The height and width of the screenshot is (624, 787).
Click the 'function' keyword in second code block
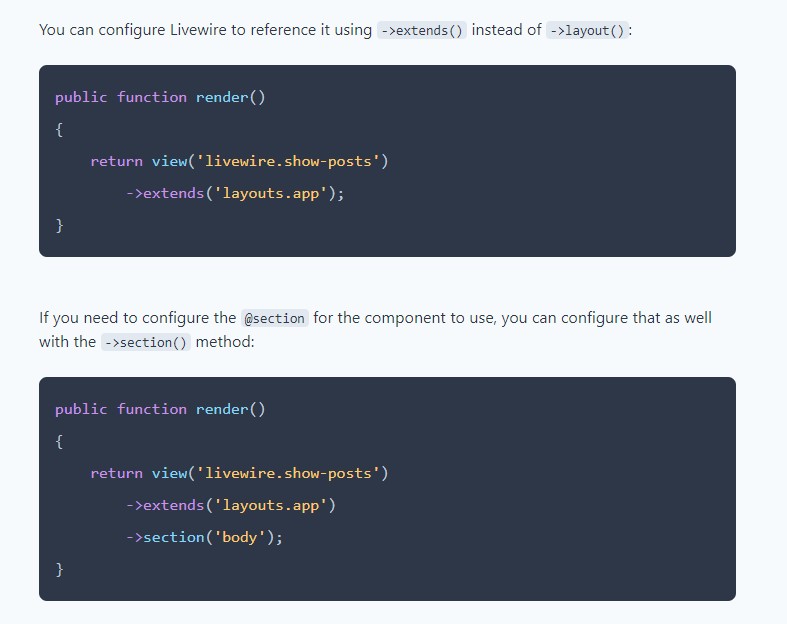point(151,409)
